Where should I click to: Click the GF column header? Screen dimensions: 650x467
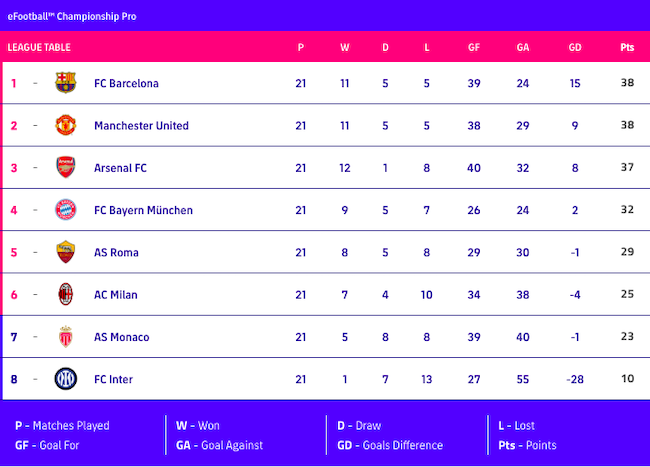pyautogui.click(x=474, y=47)
